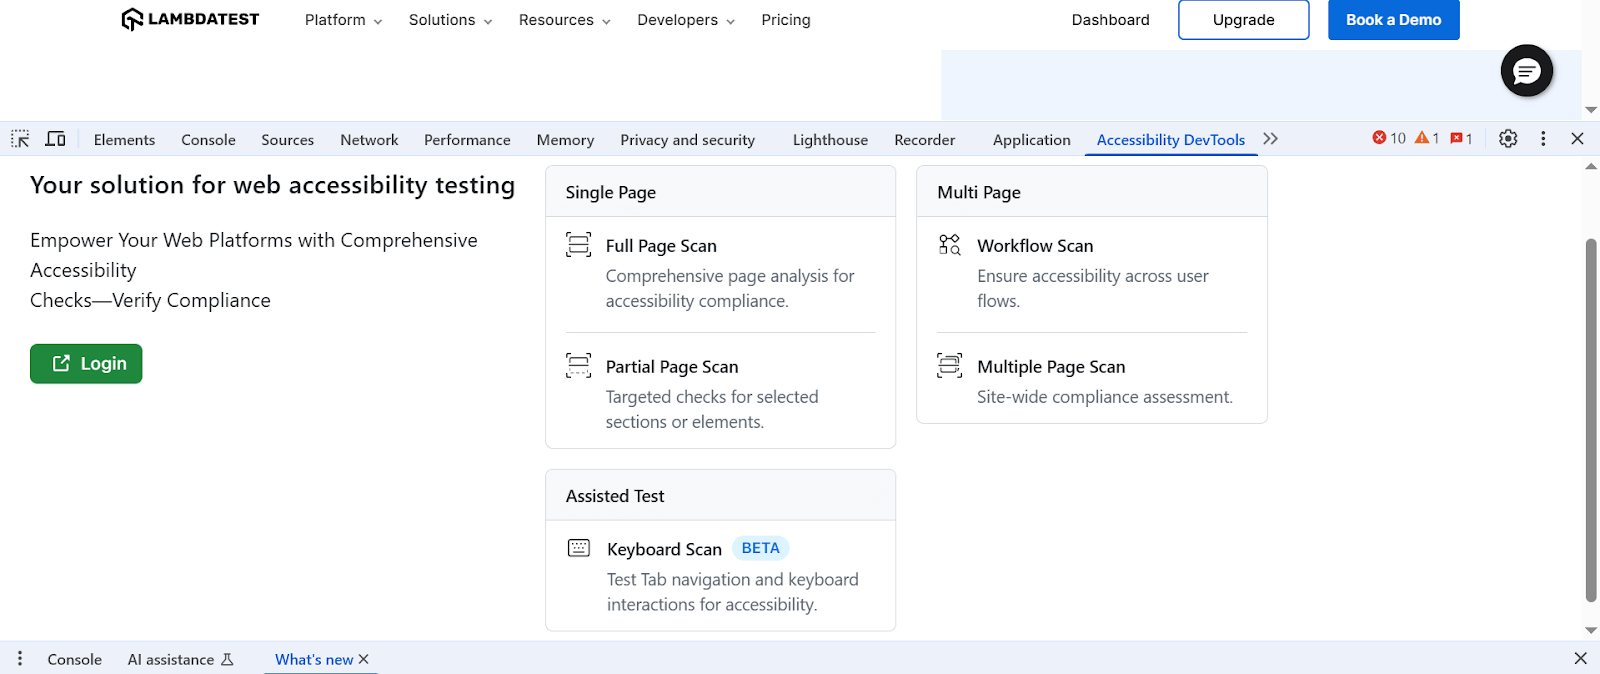Click the orange warning count indicator
Image resolution: width=1600 pixels, height=674 pixels.
click(1427, 139)
